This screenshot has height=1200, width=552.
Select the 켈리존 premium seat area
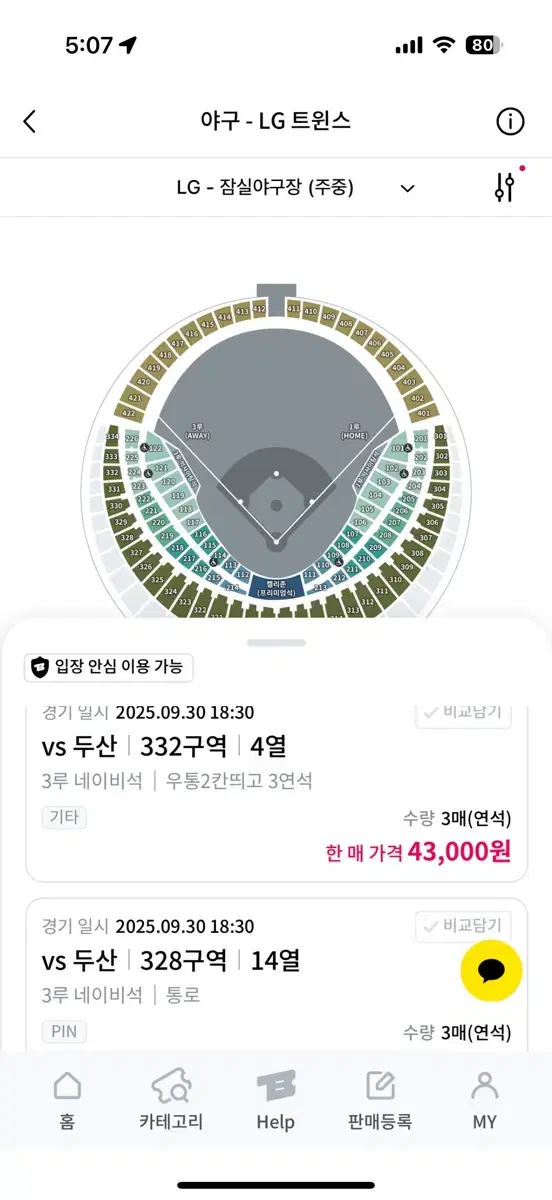click(x=276, y=587)
